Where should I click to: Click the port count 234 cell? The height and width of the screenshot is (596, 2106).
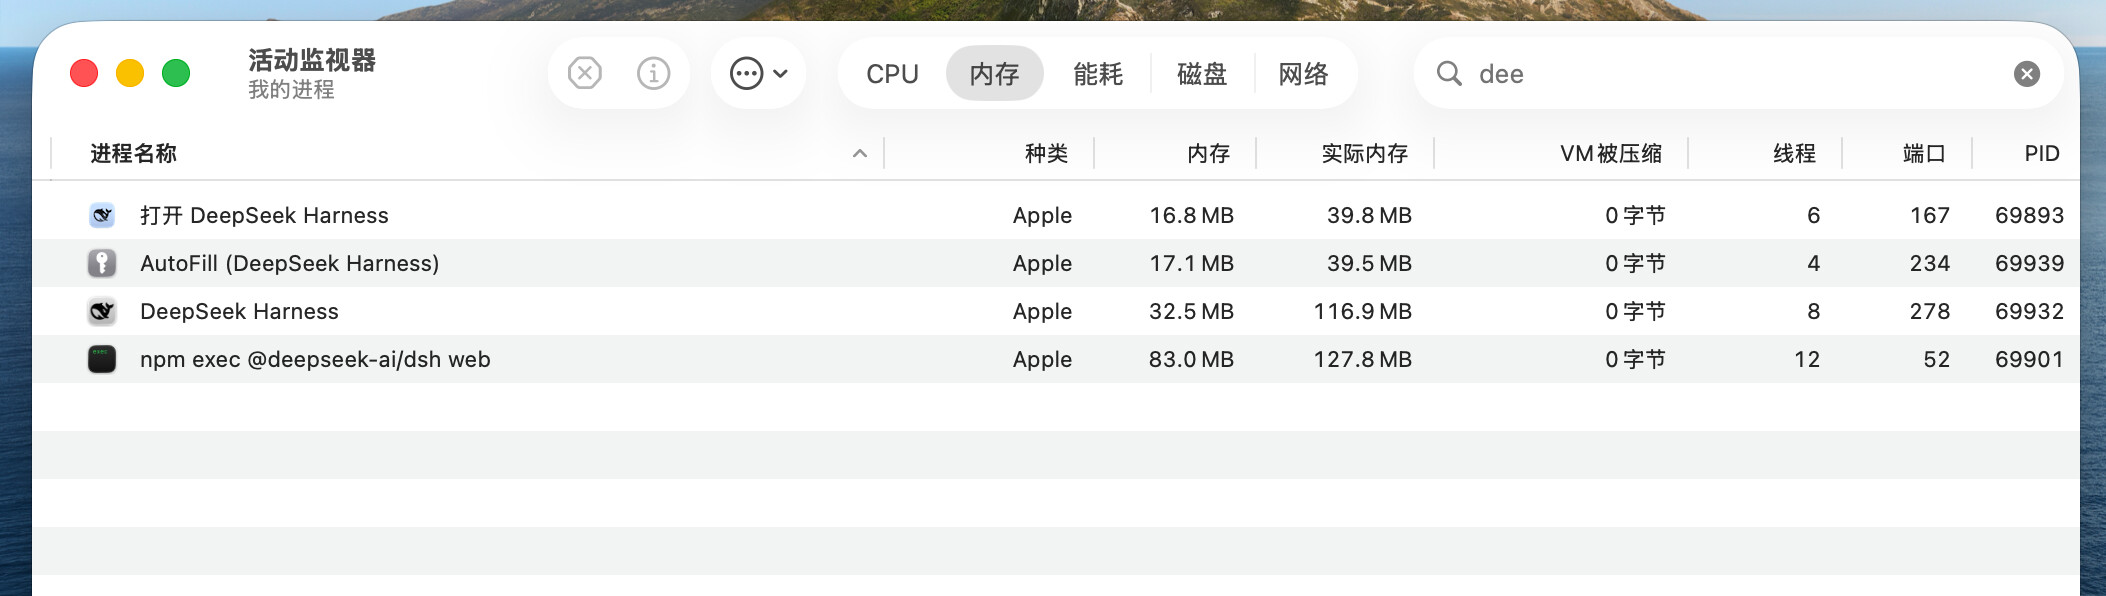click(x=1930, y=263)
